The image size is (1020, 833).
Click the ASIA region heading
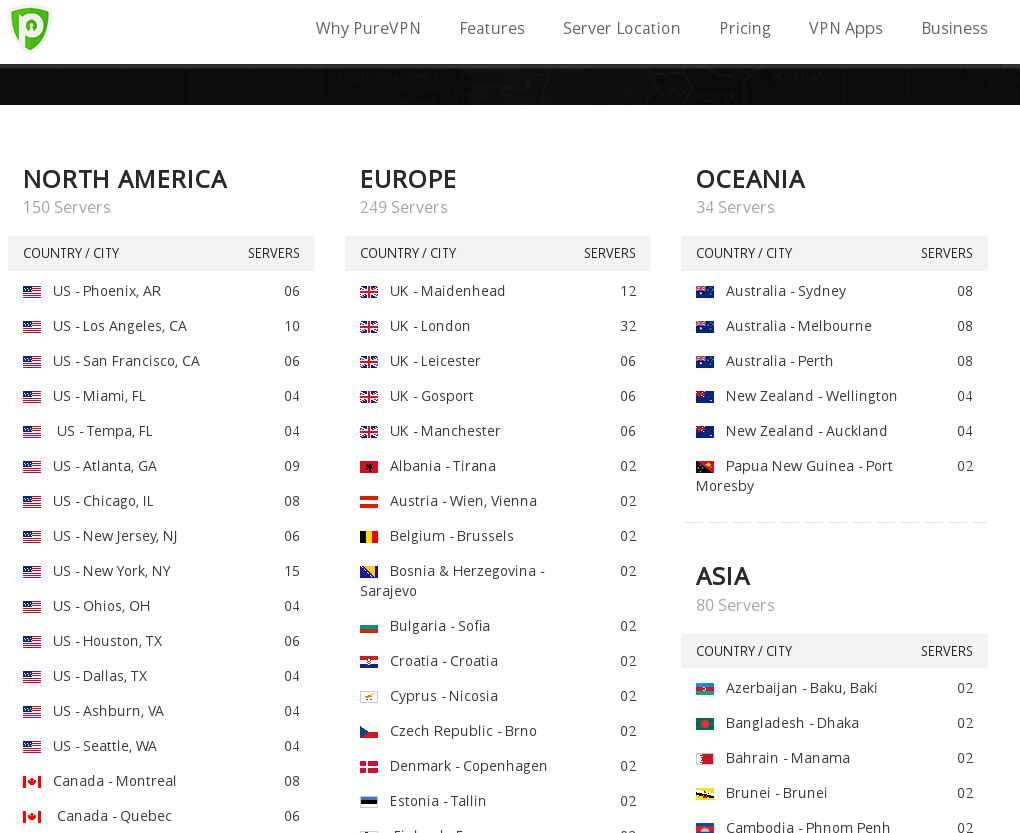click(x=723, y=577)
